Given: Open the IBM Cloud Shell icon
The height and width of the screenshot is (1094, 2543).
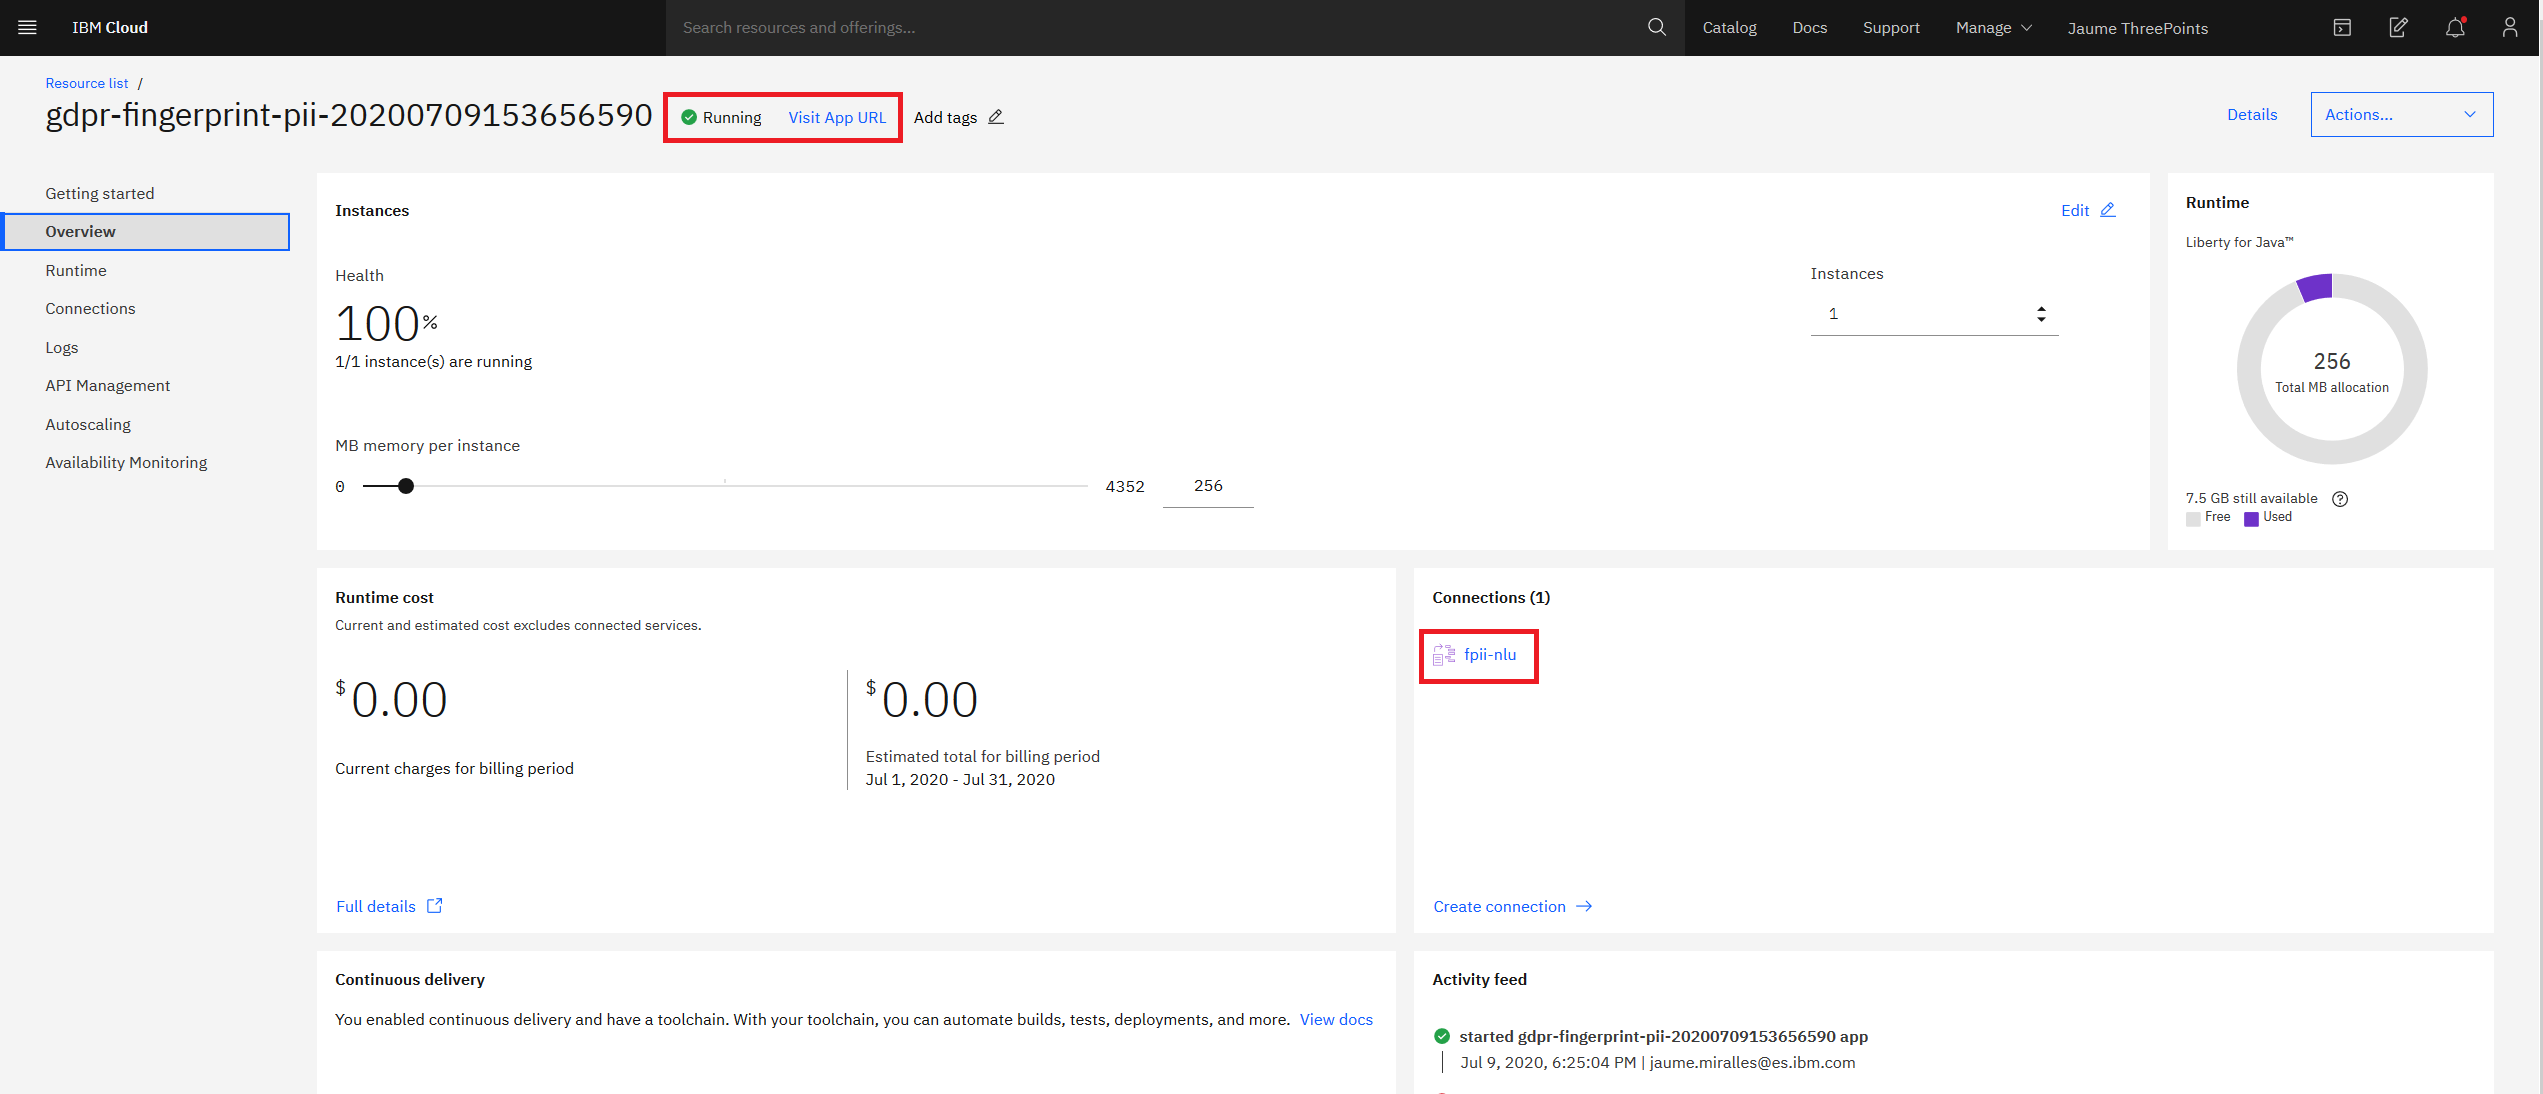Looking at the screenshot, I should pyautogui.click(x=2342, y=27).
